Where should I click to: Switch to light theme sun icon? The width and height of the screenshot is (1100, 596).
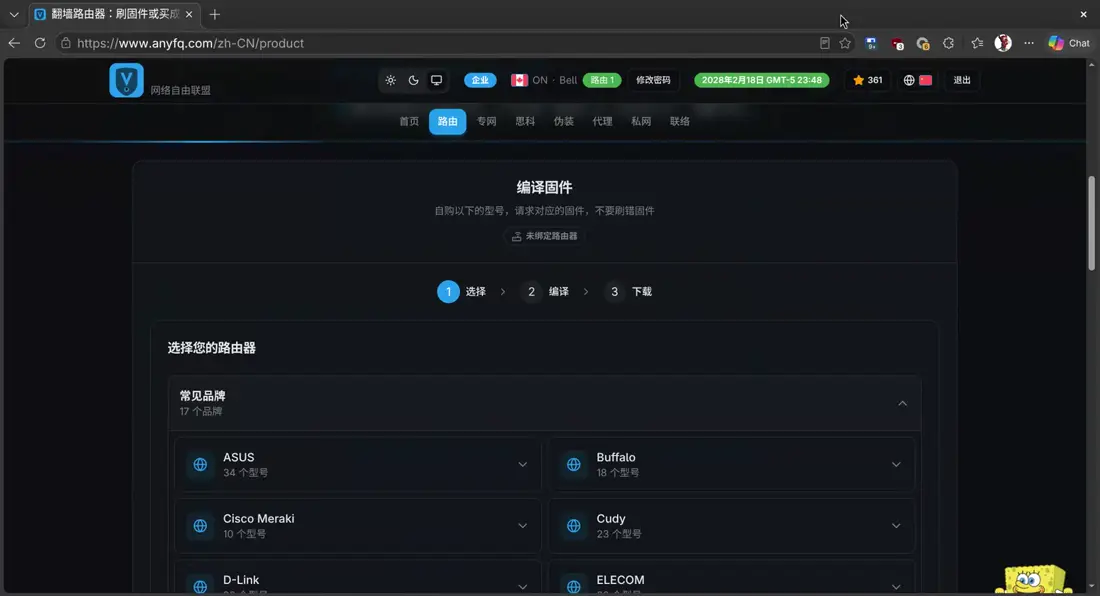pos(391,80)
